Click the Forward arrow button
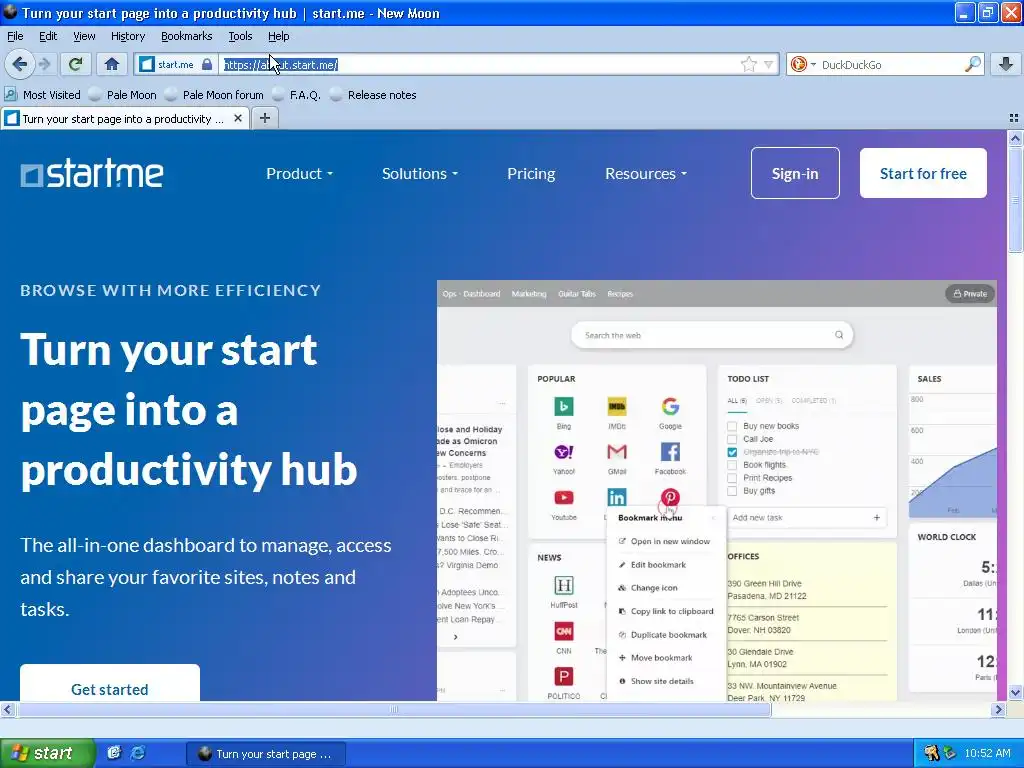 tap(44, 64)
